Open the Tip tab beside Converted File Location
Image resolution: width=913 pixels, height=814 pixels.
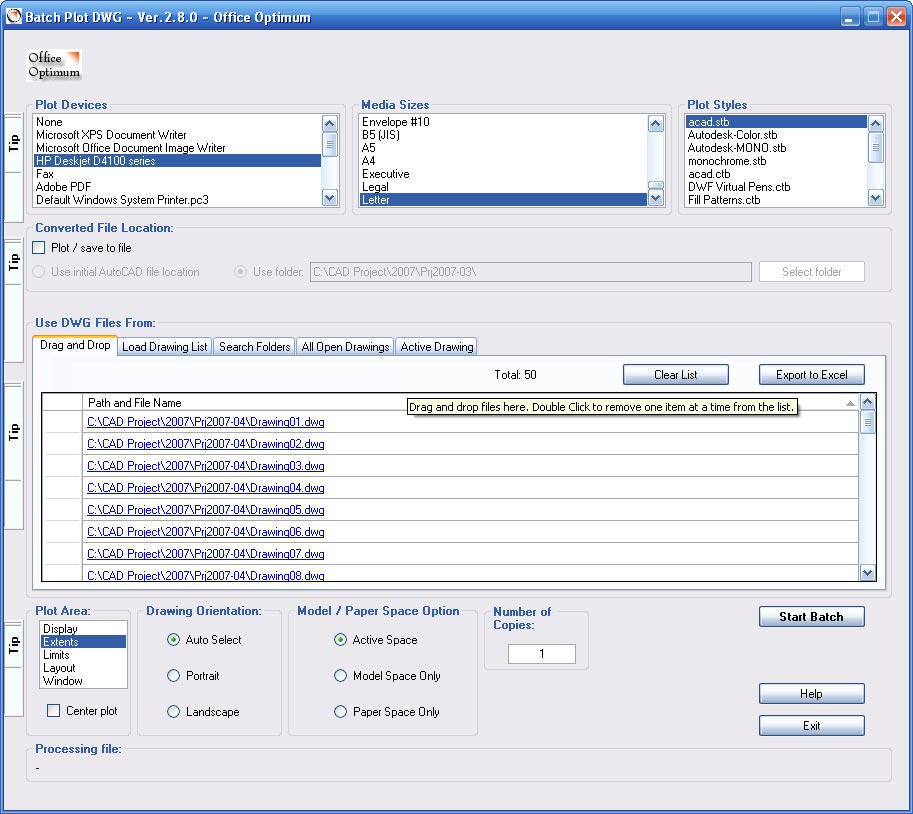[x=13, y=262]
